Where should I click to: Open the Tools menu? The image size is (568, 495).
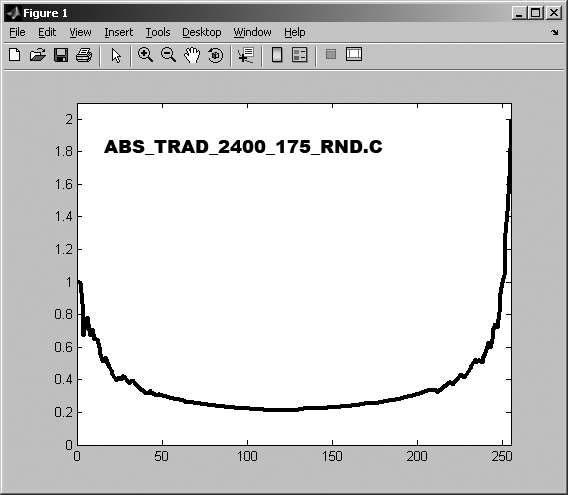(x=158, y=32)
